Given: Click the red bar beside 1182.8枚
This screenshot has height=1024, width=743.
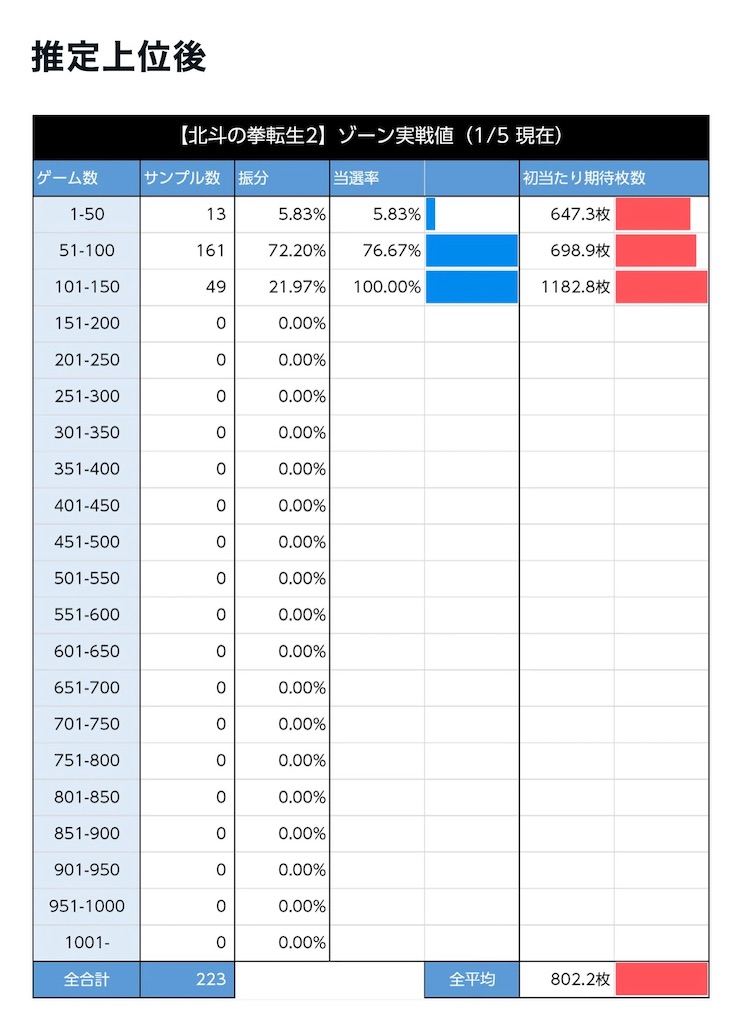Looking at the screenshot, I should coord(661,287).
